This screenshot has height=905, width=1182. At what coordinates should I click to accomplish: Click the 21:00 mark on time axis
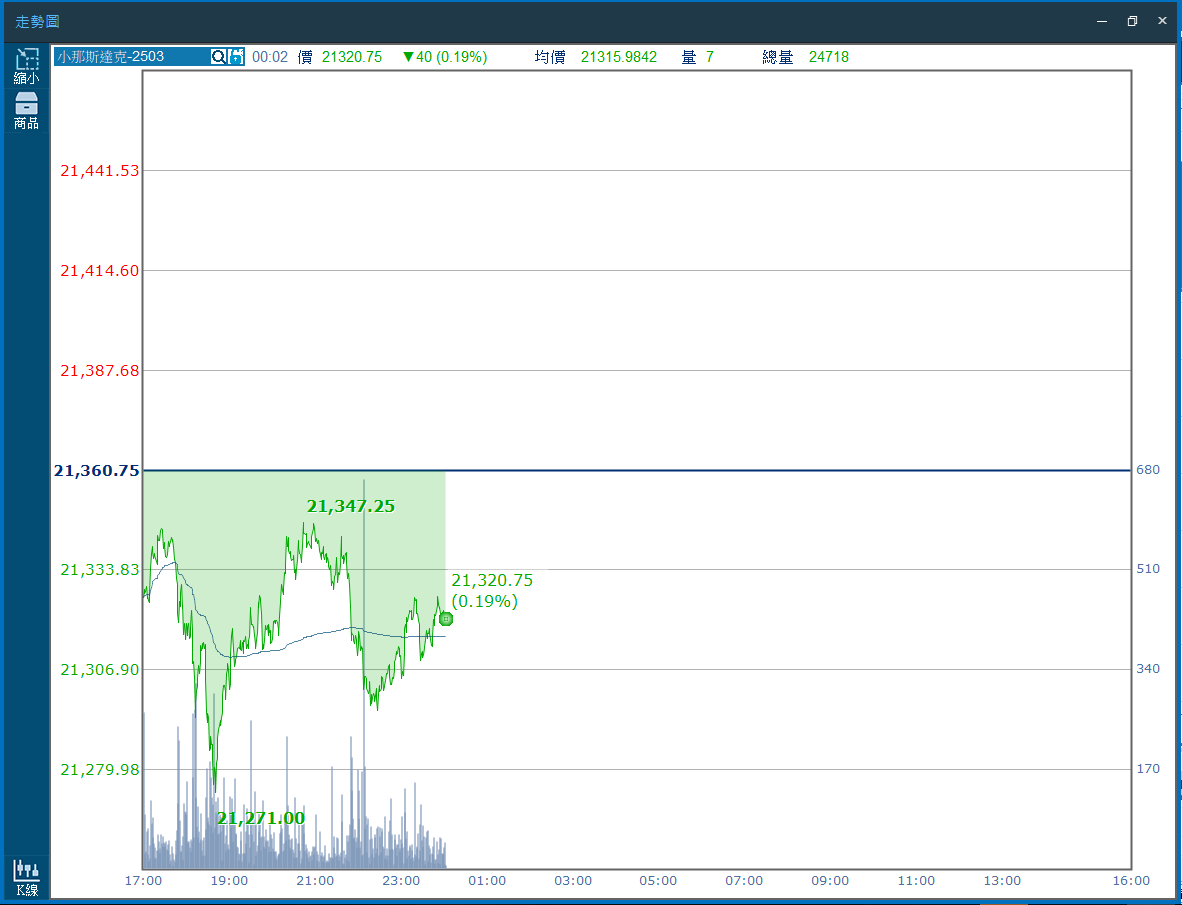pyautogui.click(x=315, y=881)
